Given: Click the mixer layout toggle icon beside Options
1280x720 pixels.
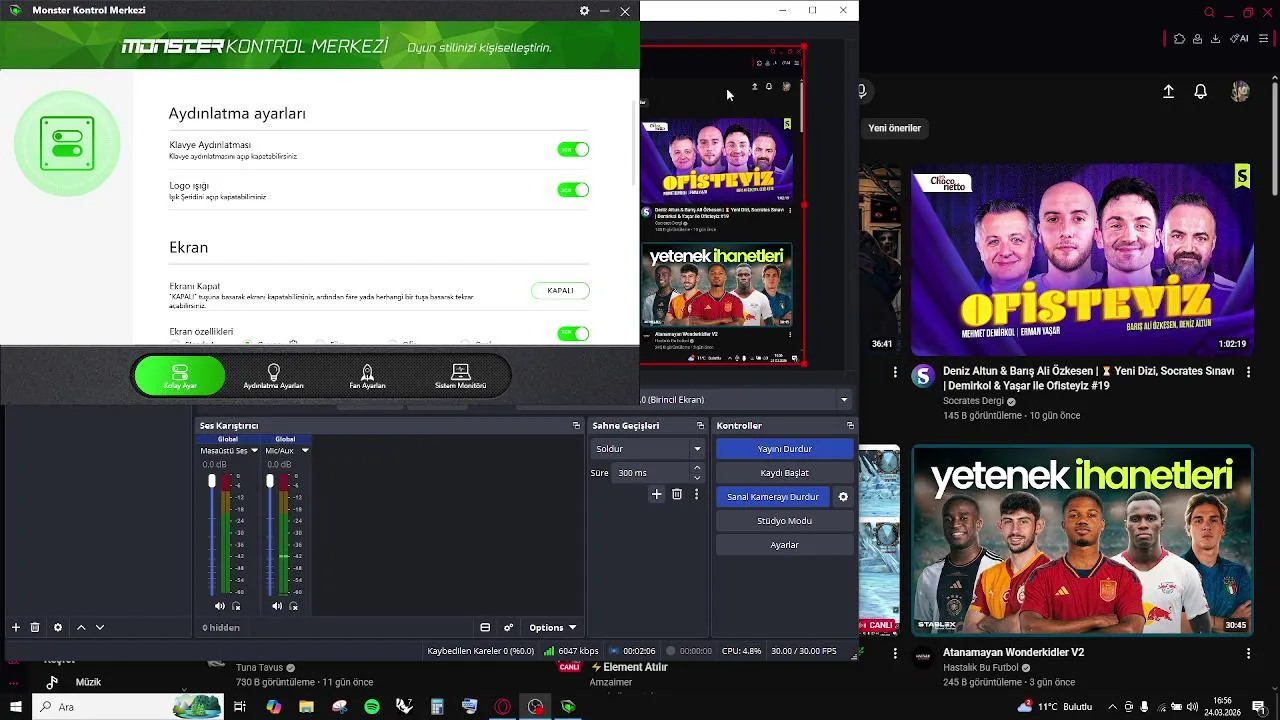Looking at the screenshot, I should click(485, 627).
